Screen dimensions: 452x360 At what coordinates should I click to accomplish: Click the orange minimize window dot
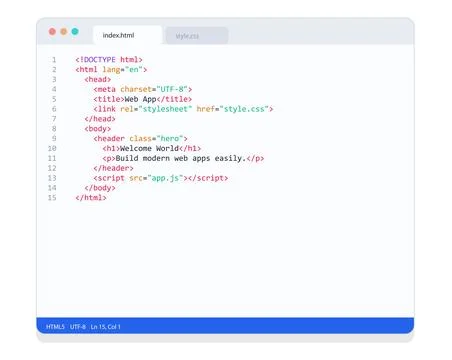[64, 31]
